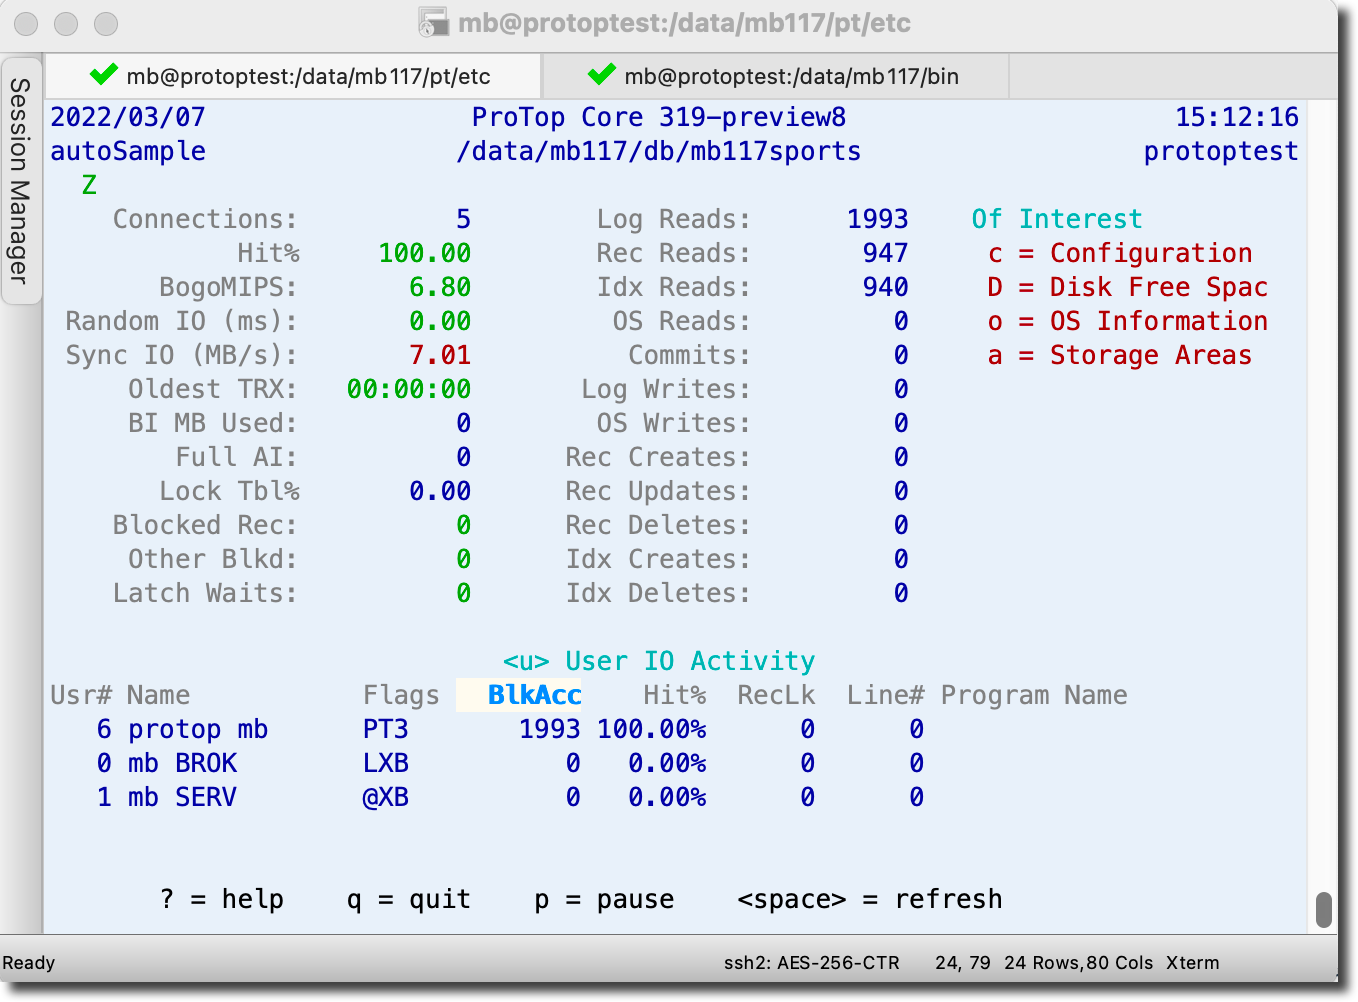Click the autoSample label

[128, 152]
